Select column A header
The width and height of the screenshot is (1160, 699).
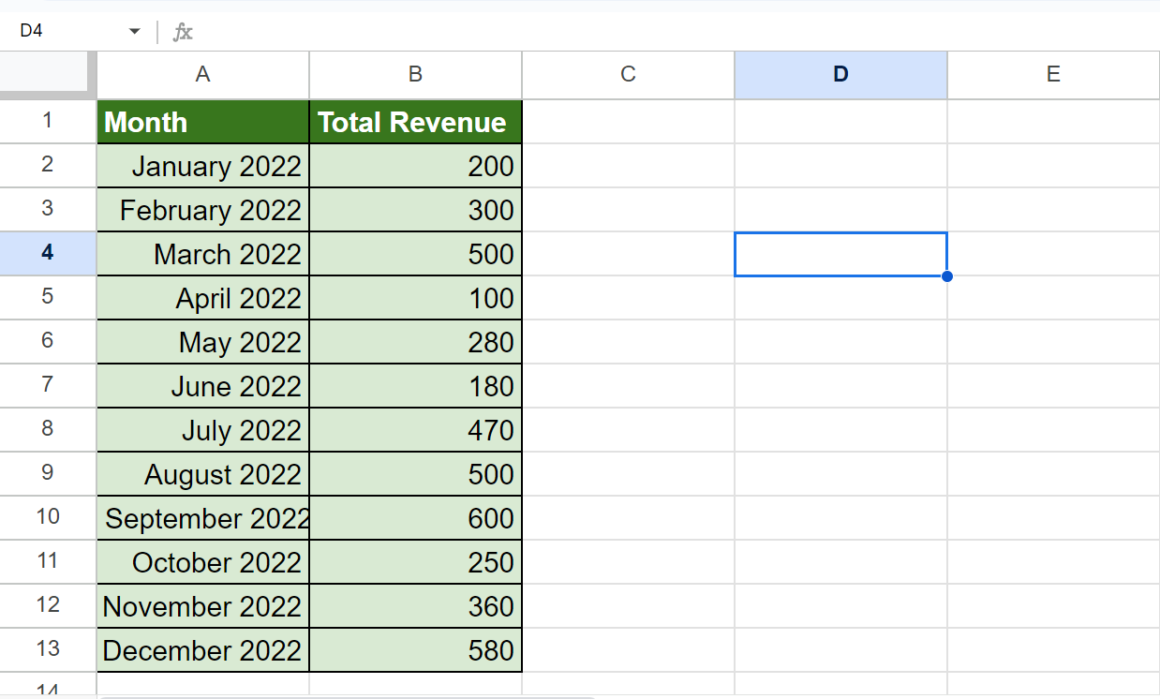click(x=202, y=74)
